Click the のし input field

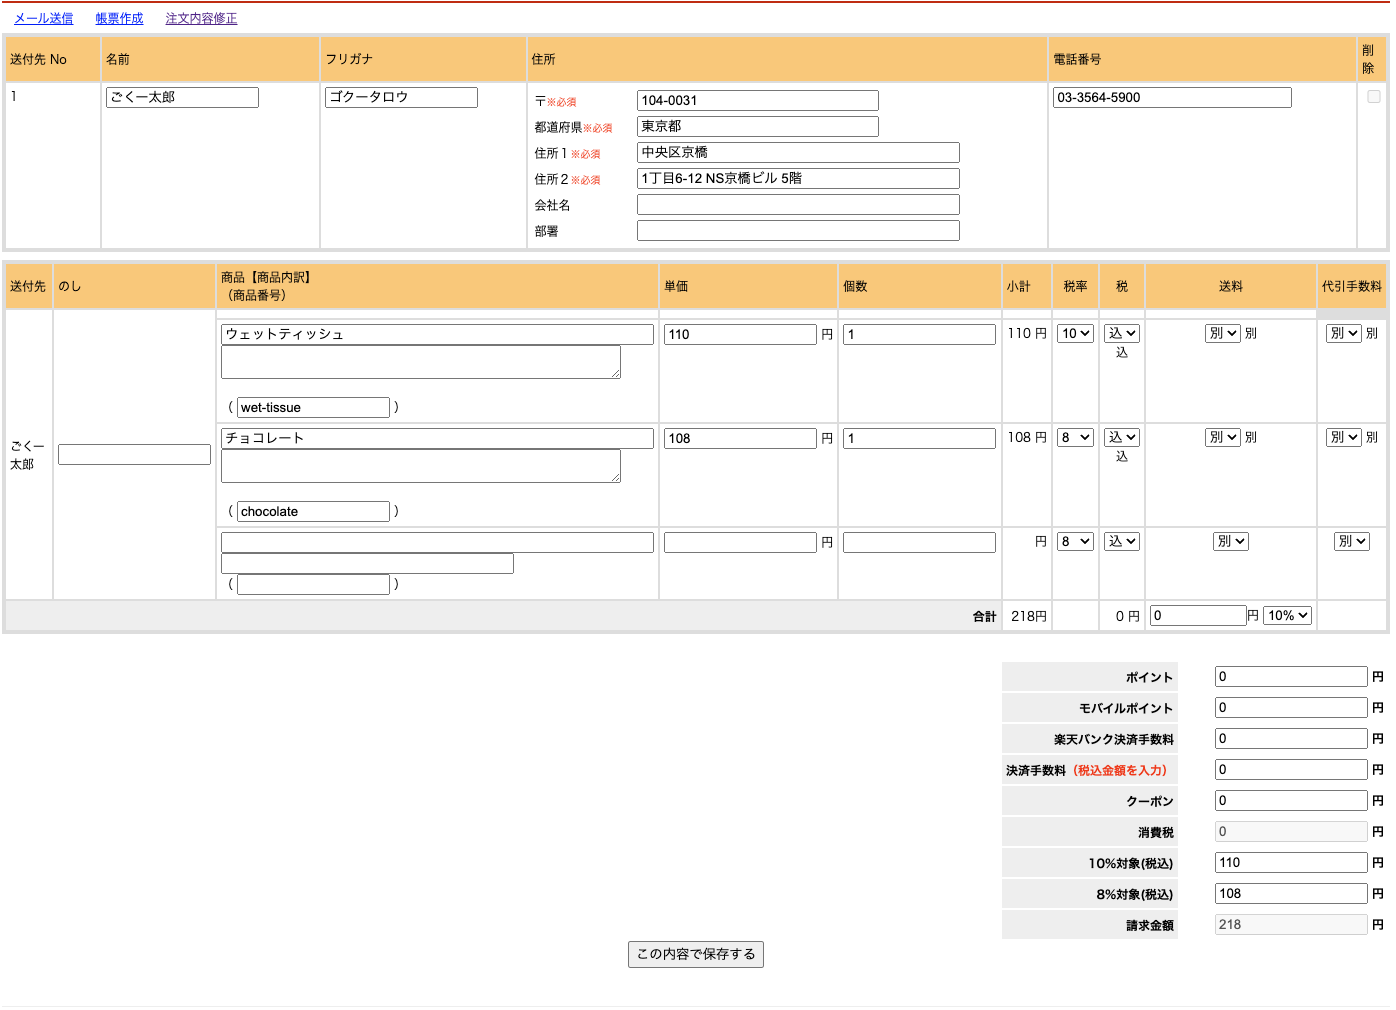(134, 453)
